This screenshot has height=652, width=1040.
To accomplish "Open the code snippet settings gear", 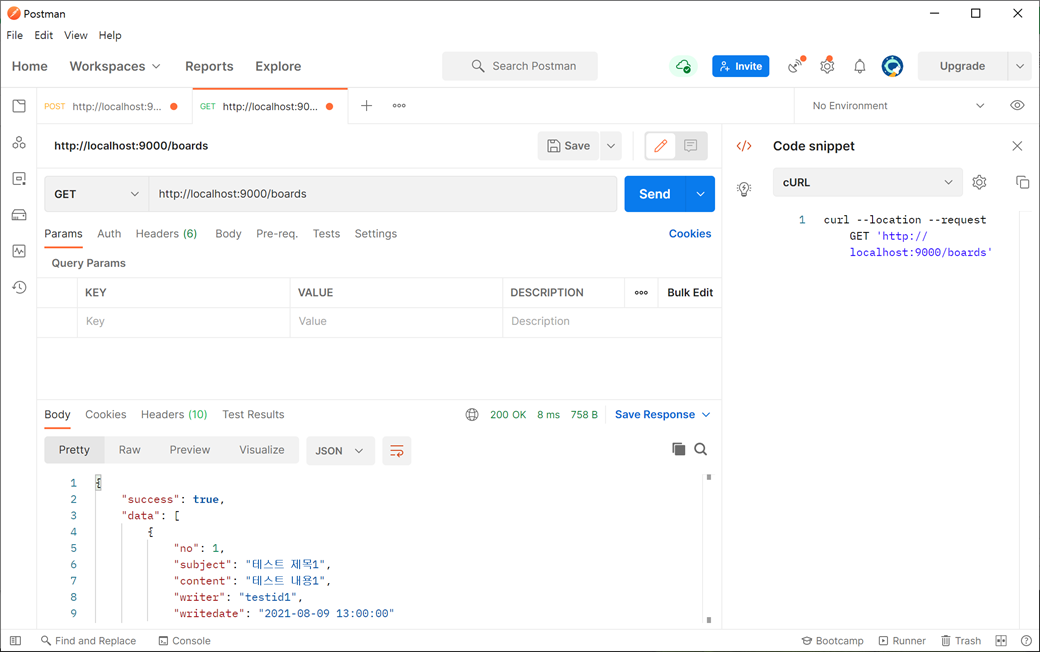I will click(979, 182).
